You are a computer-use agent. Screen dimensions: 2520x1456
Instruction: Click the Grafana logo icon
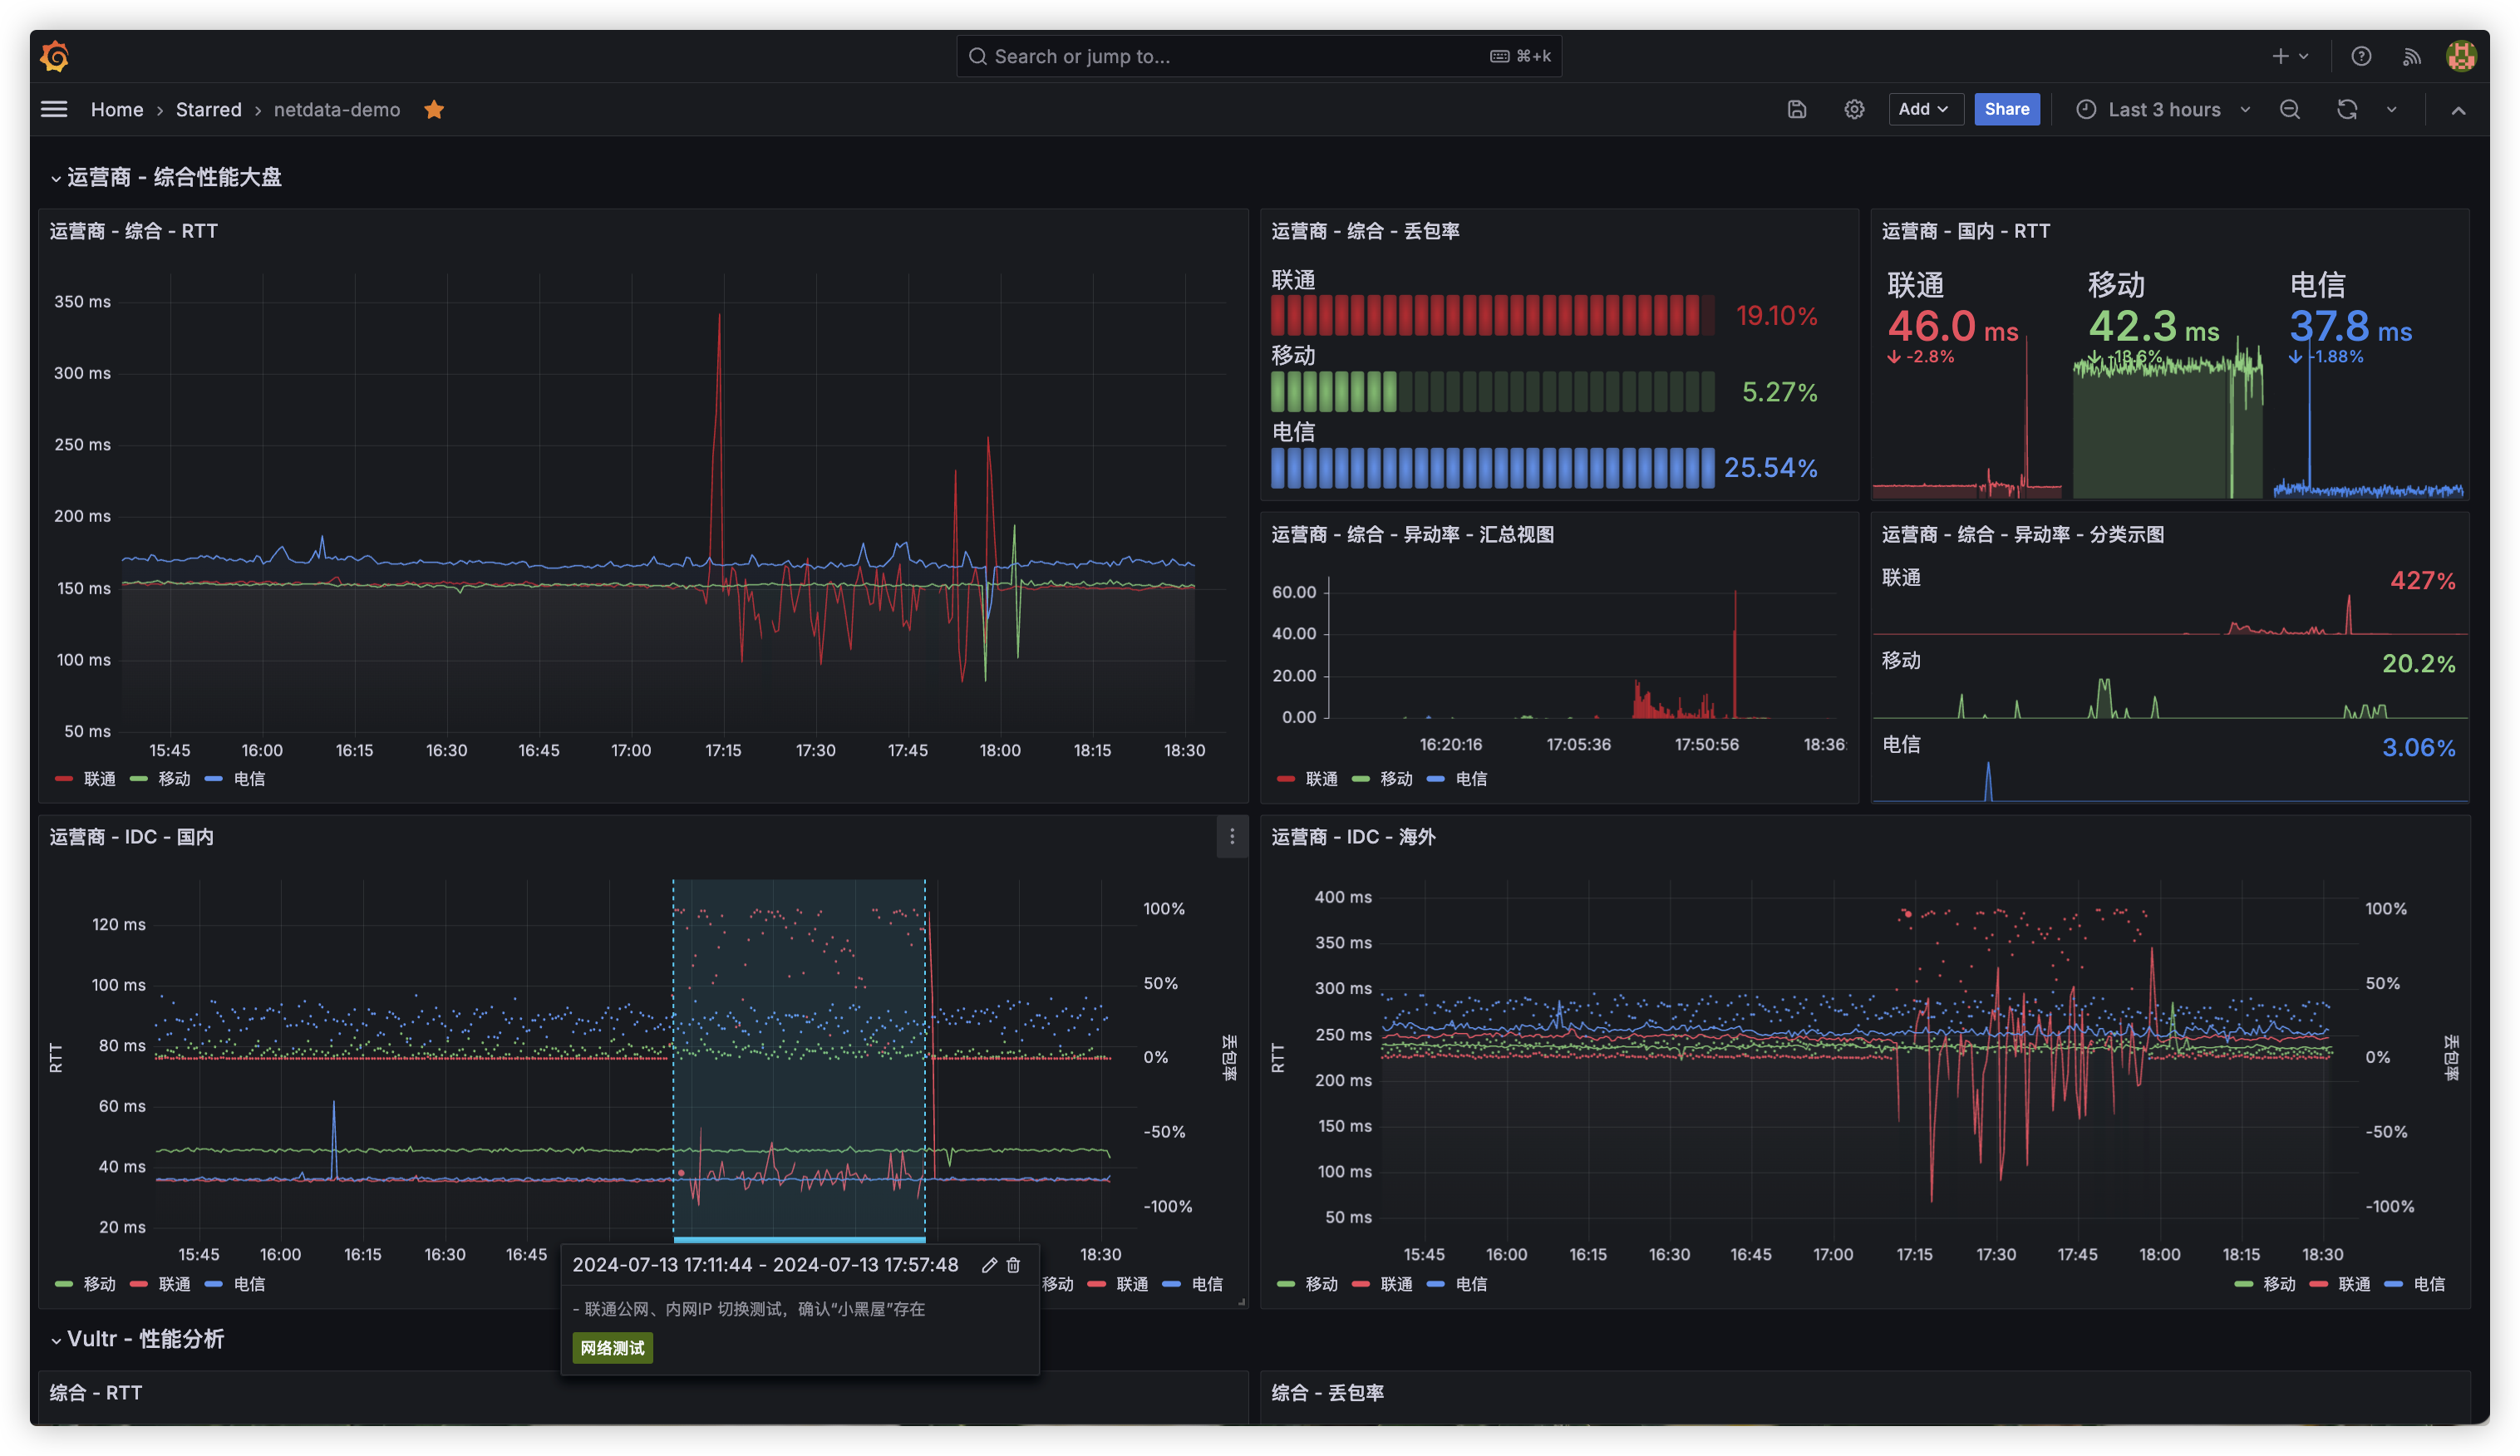[x=55, y=57]
